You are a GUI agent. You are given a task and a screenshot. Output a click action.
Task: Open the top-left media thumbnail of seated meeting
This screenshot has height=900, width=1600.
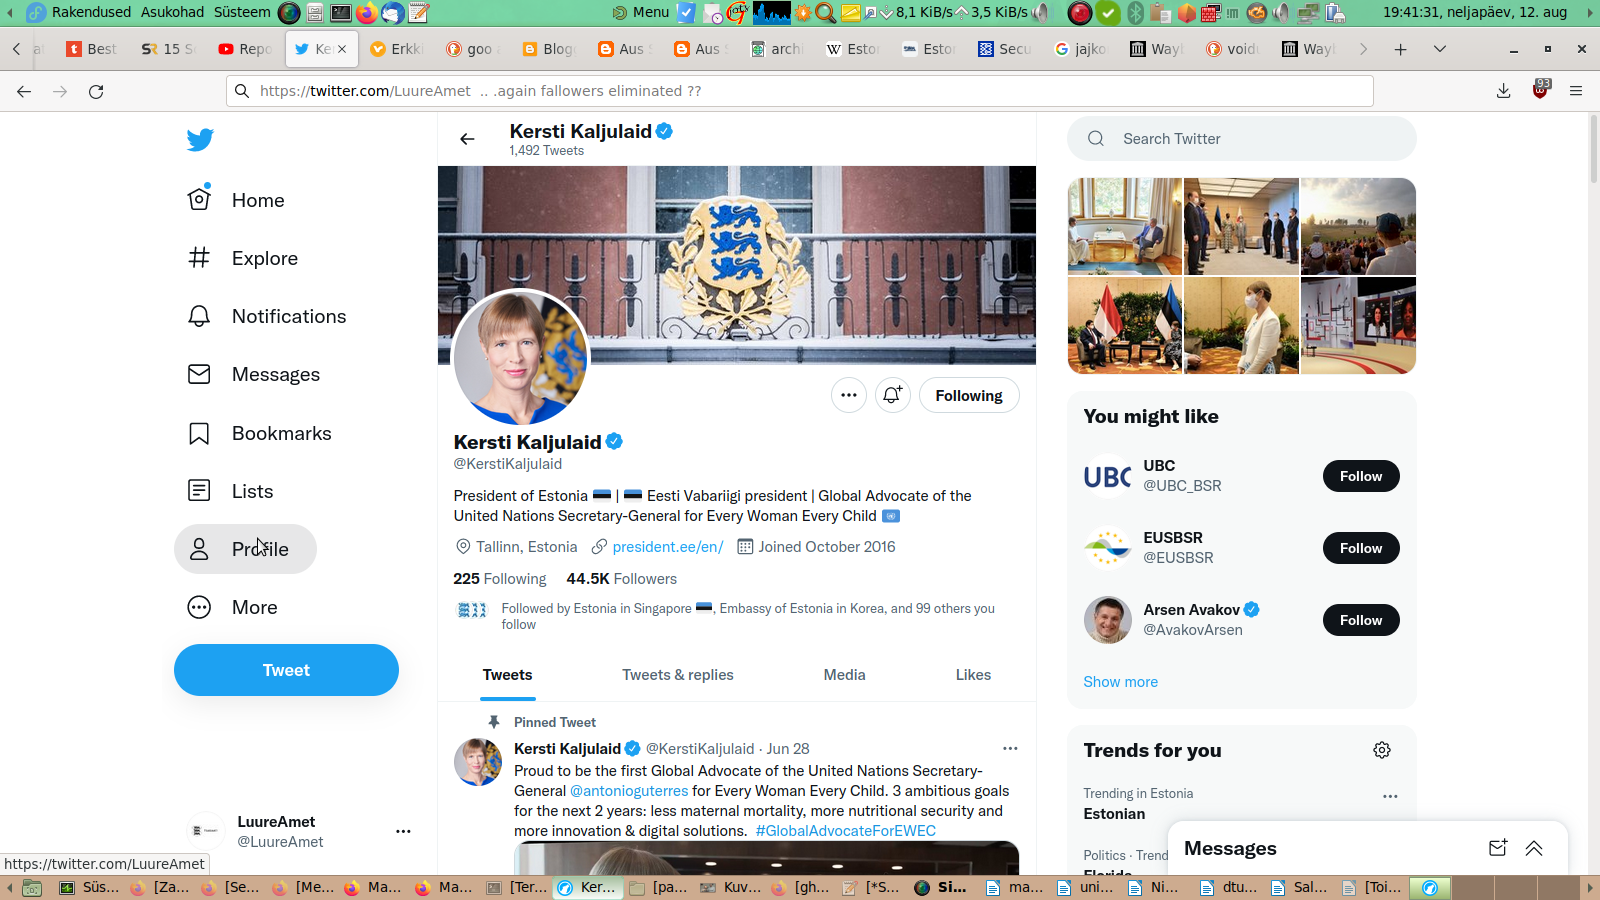point(1125,226)
